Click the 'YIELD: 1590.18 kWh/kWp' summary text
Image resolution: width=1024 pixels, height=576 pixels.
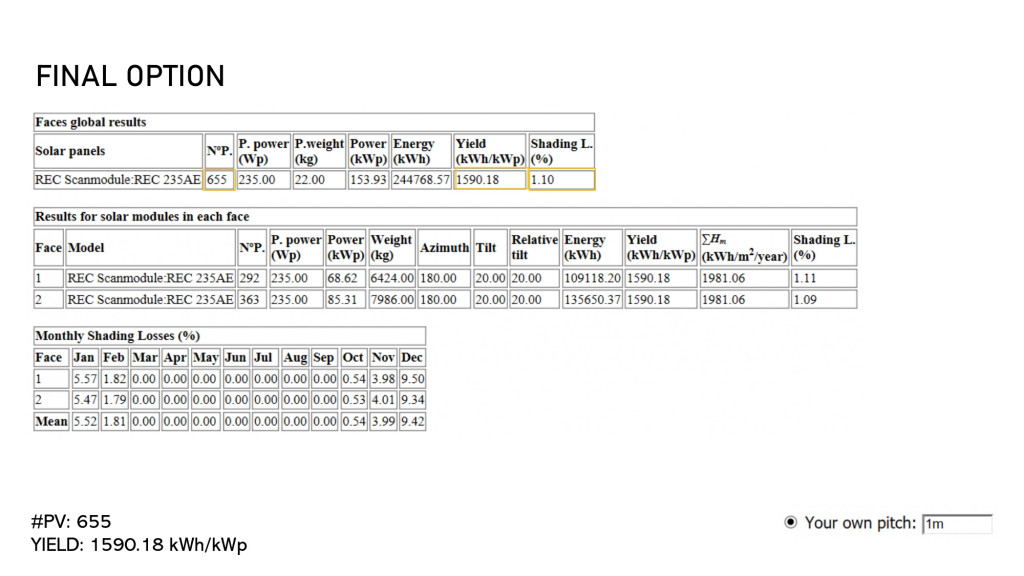pyautogui.click(x=139, y=545)
